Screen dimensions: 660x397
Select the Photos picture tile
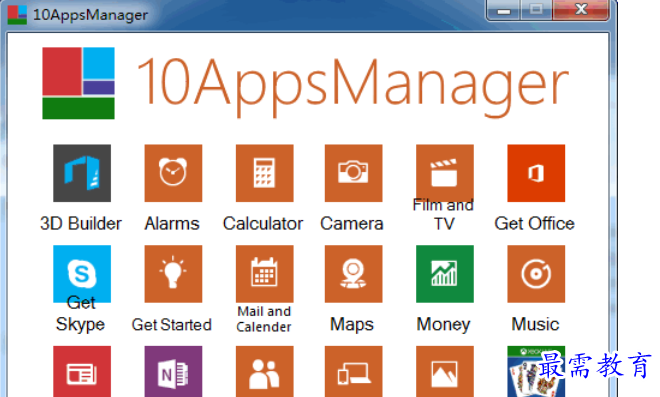445,371
